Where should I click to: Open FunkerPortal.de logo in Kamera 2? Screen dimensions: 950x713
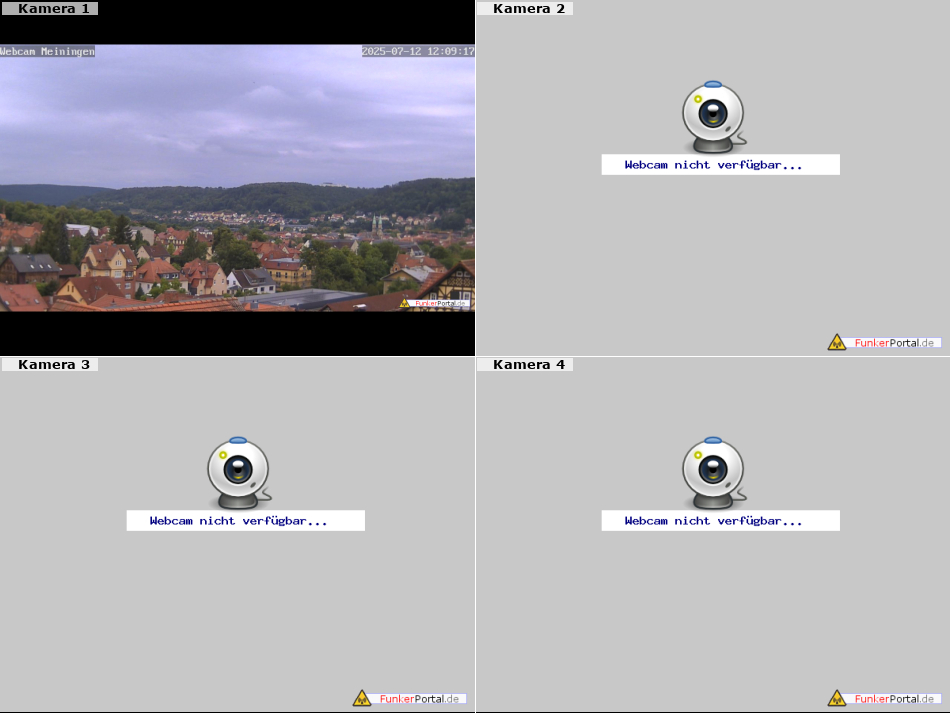click(885, 342)
